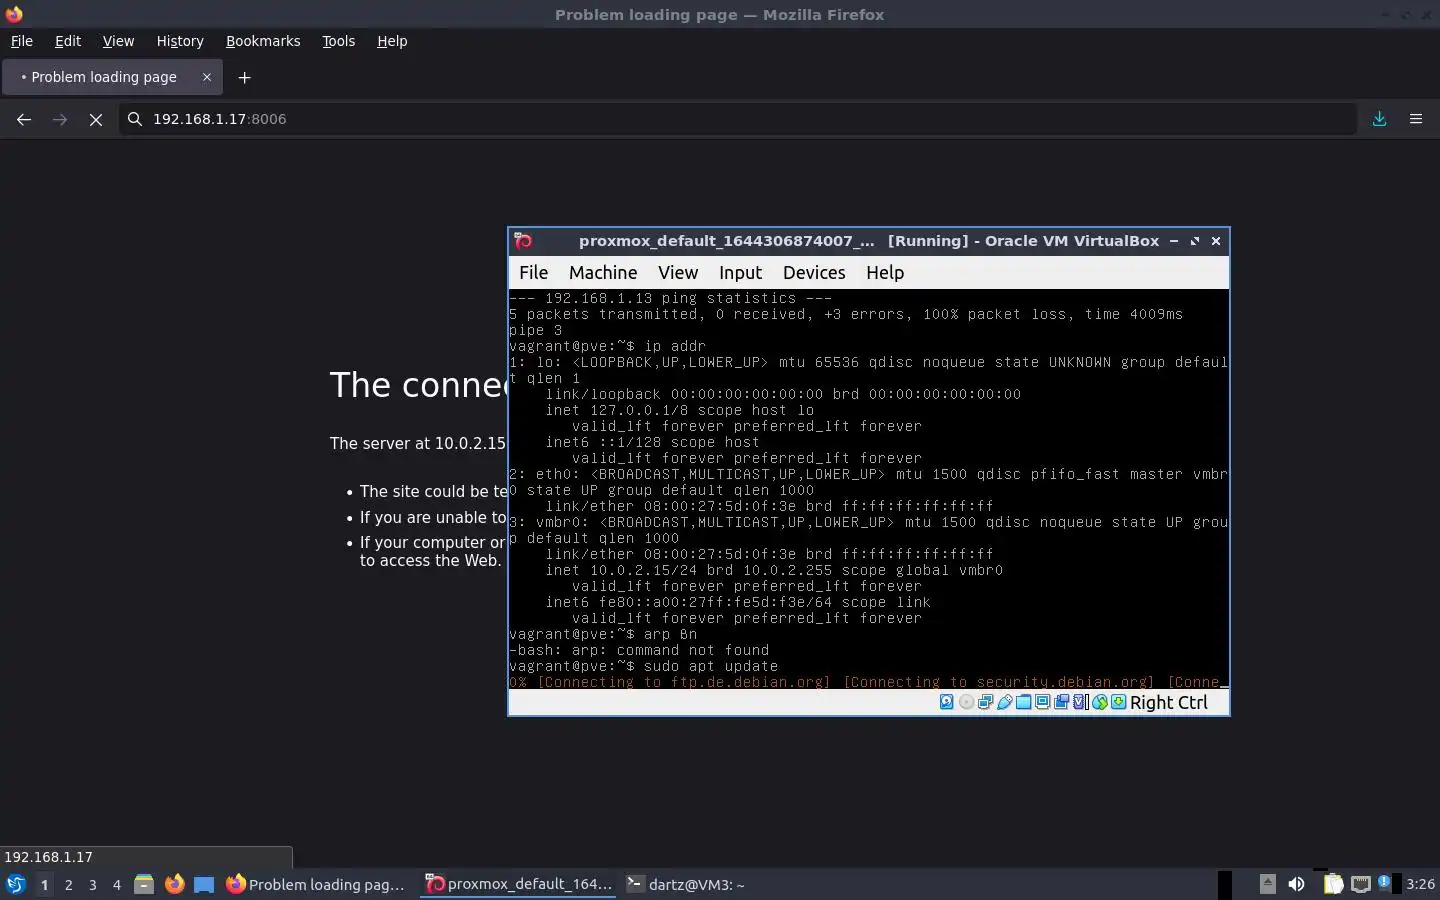Click the network adapters indicator in VirtualBox
1440x900 pixels.
click(x=985, y=702)
